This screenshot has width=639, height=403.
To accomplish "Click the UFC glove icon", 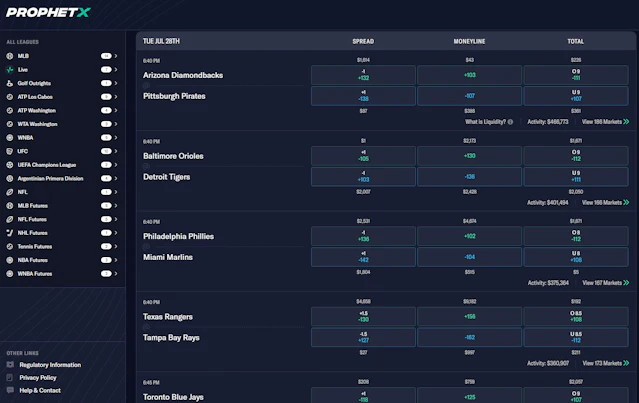I will click(10, 151).
